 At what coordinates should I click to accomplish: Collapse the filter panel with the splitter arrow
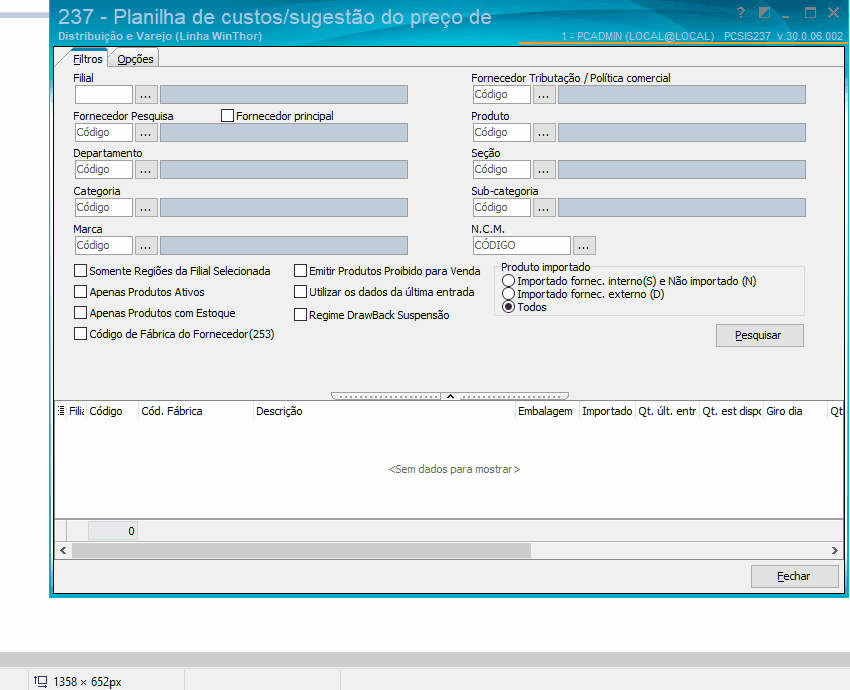click(x=450, y=396)
